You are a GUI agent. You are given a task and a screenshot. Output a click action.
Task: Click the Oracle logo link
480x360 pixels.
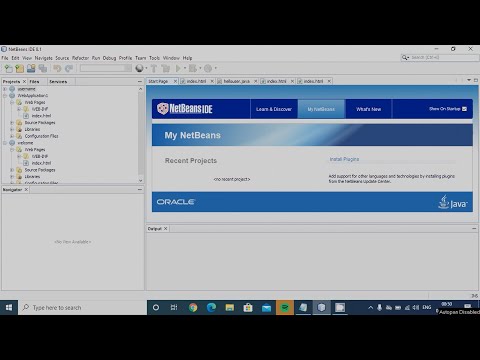click(x=176, y=202)
